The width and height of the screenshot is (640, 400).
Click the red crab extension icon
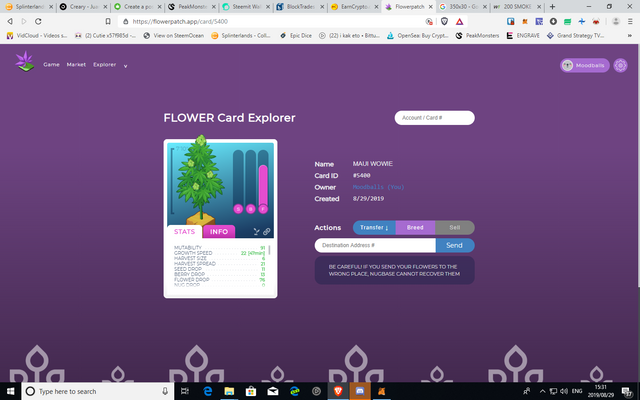point(596,21)
